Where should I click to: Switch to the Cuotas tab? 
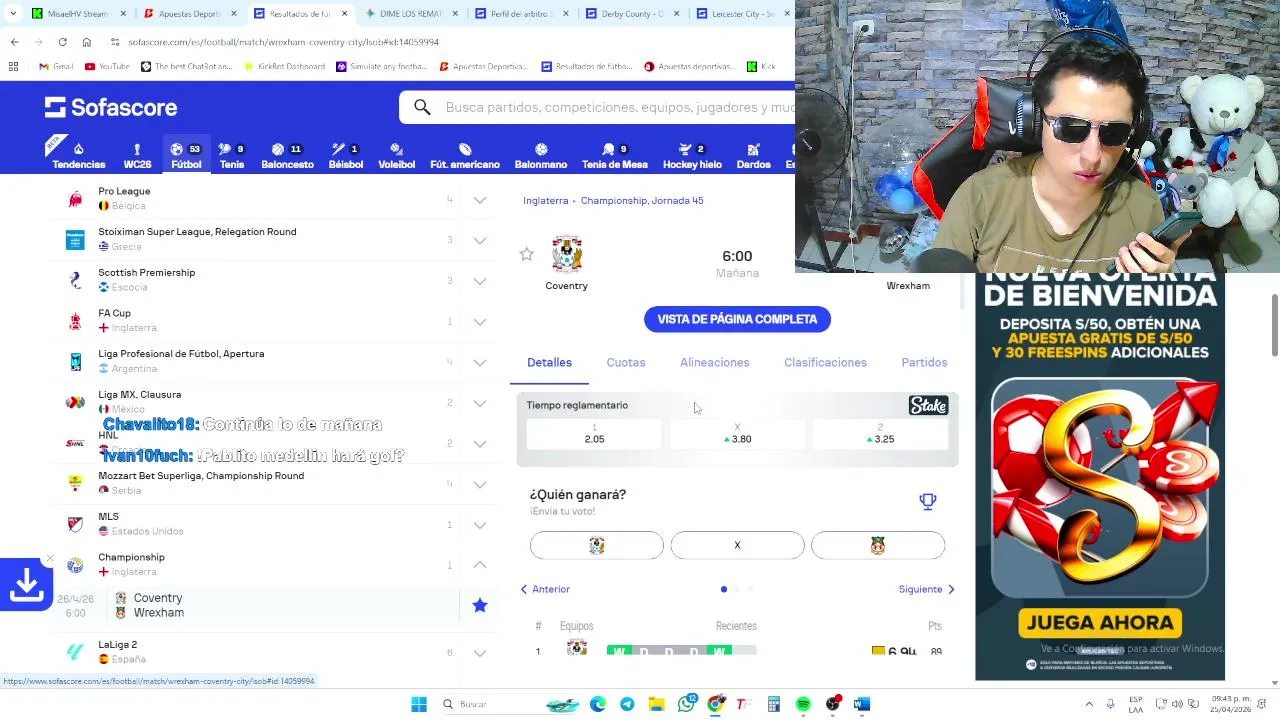coord(626,362)
